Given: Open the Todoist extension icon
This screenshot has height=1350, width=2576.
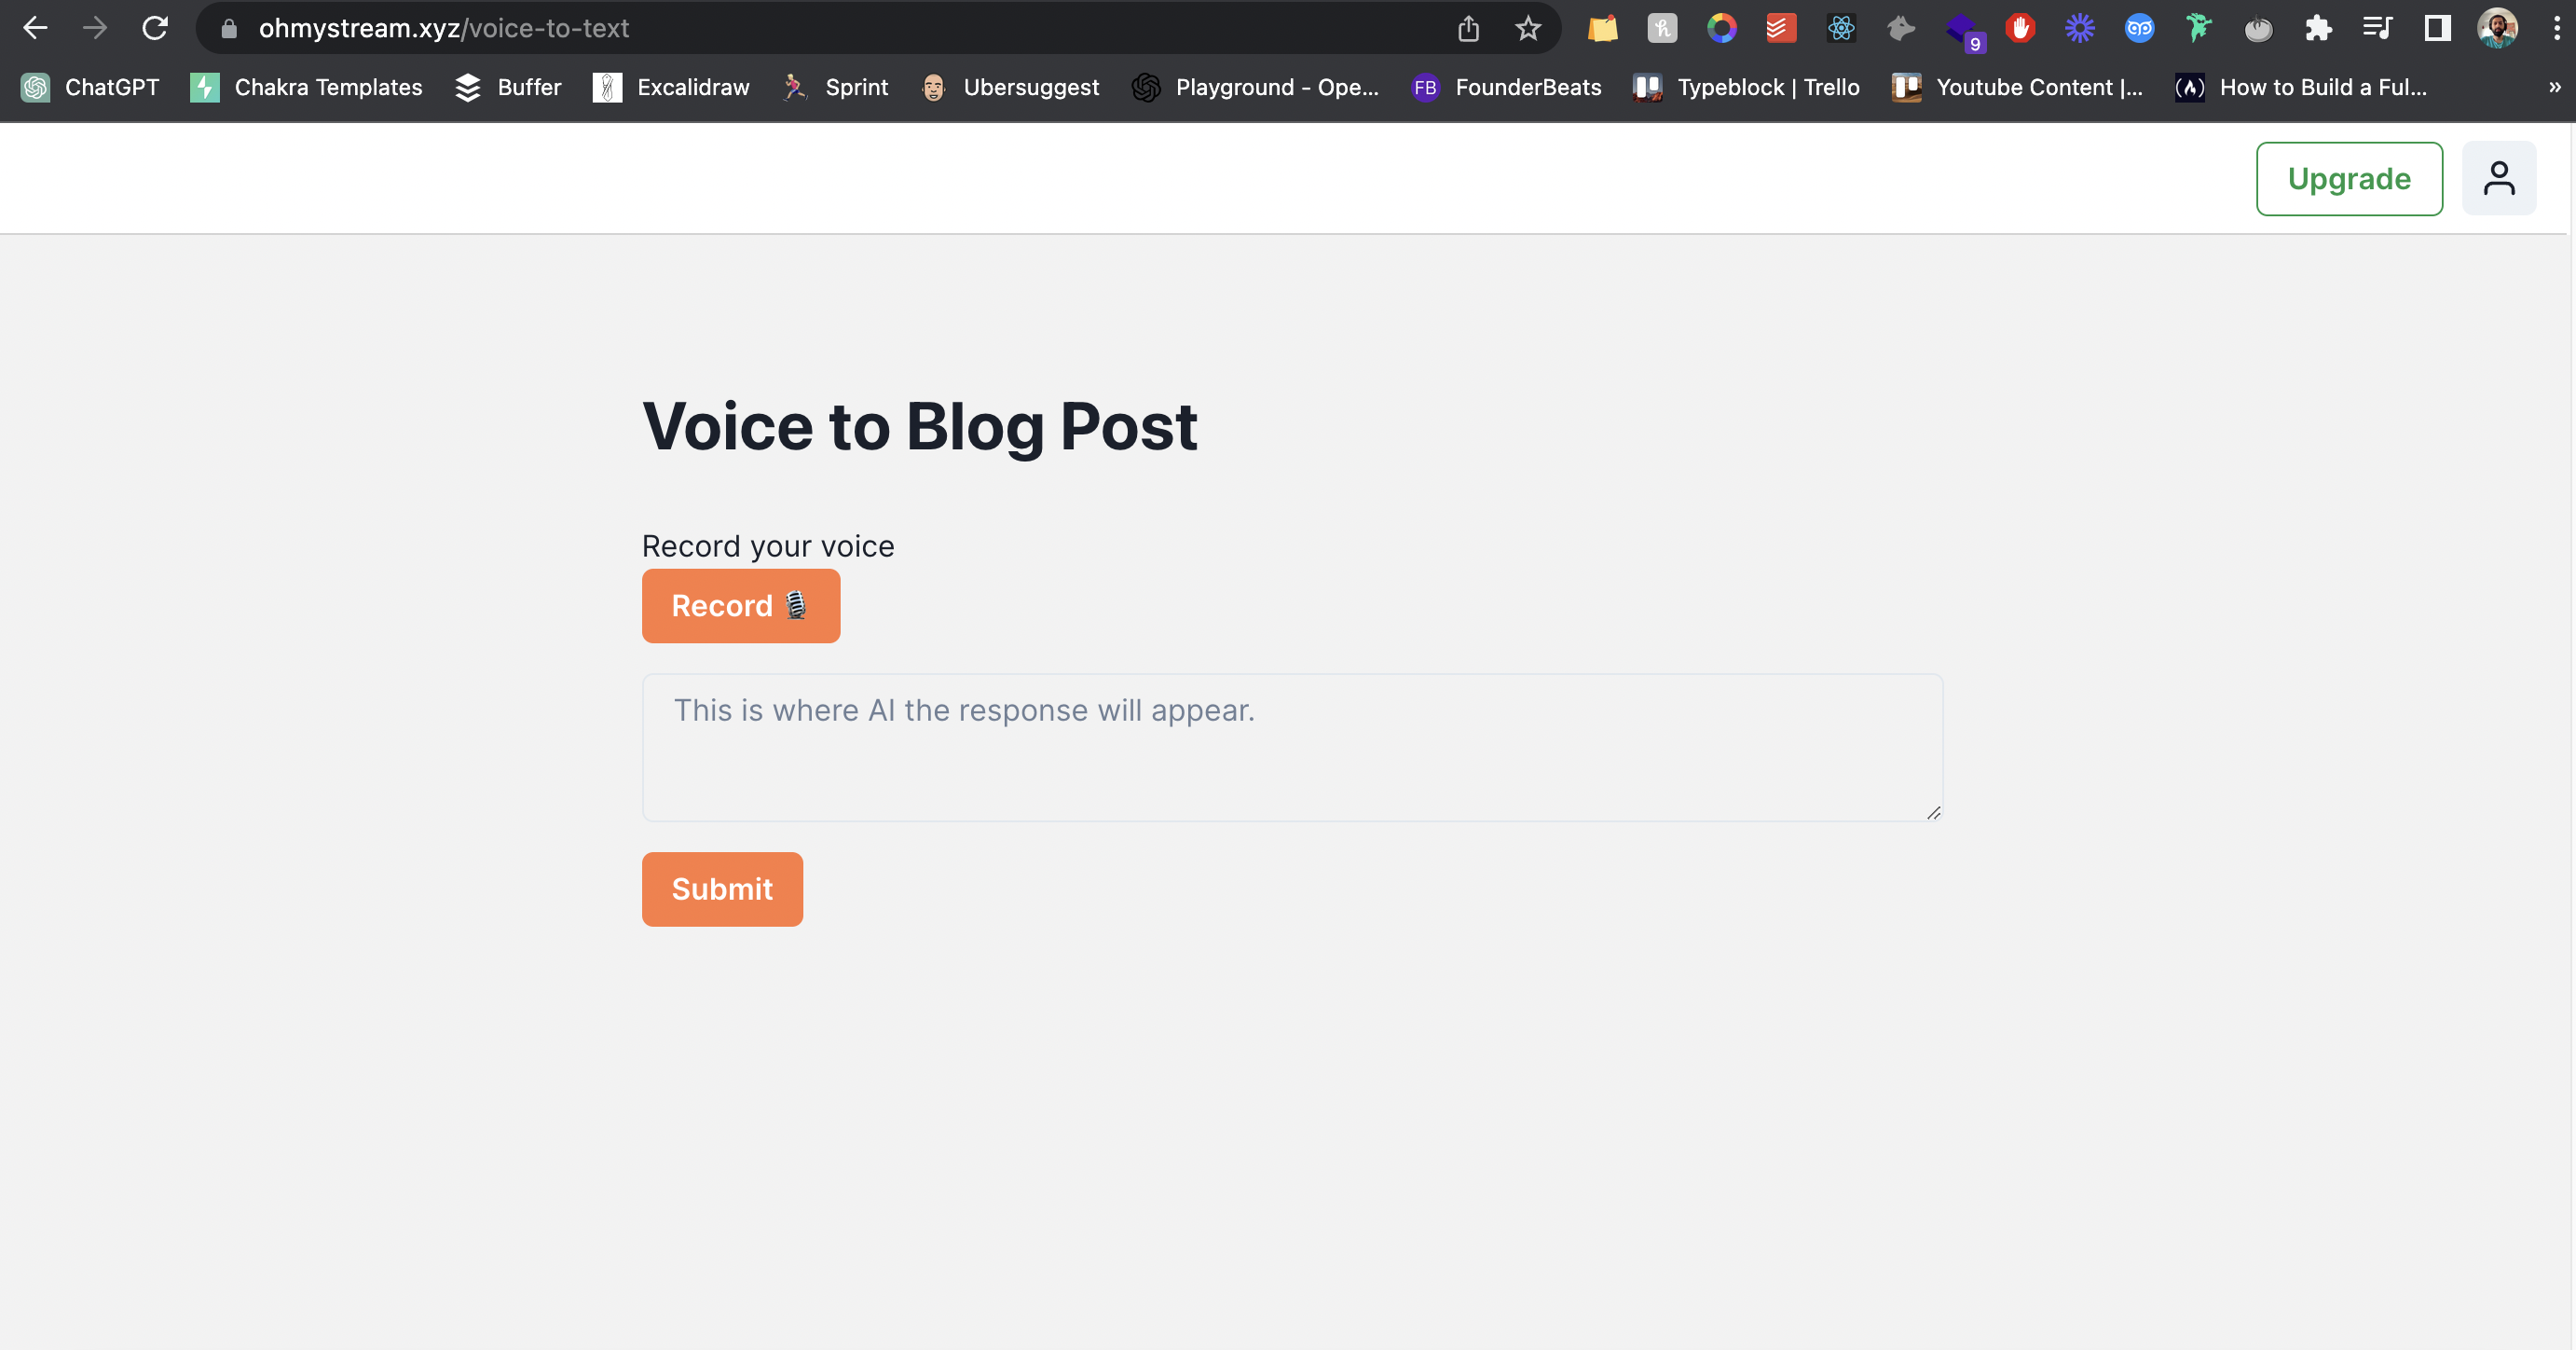Looking at the screenshot, I should 1781,28.
